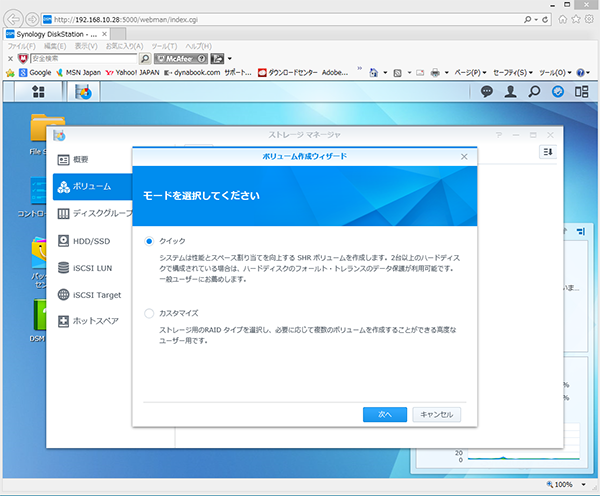Viewport: 600px width, 496px height.
Task: Open DSM help desktop icon
Action: [38, 321]
